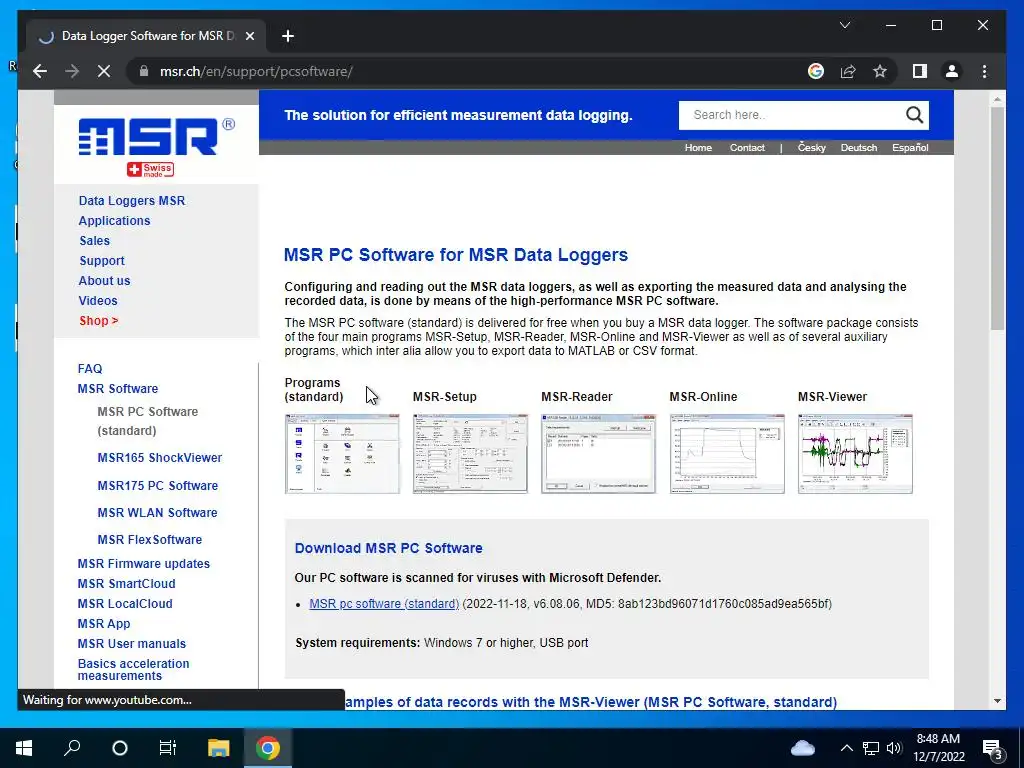Open a new browser tab
This screenshot has height=768, width=1024.
point(288,36)
